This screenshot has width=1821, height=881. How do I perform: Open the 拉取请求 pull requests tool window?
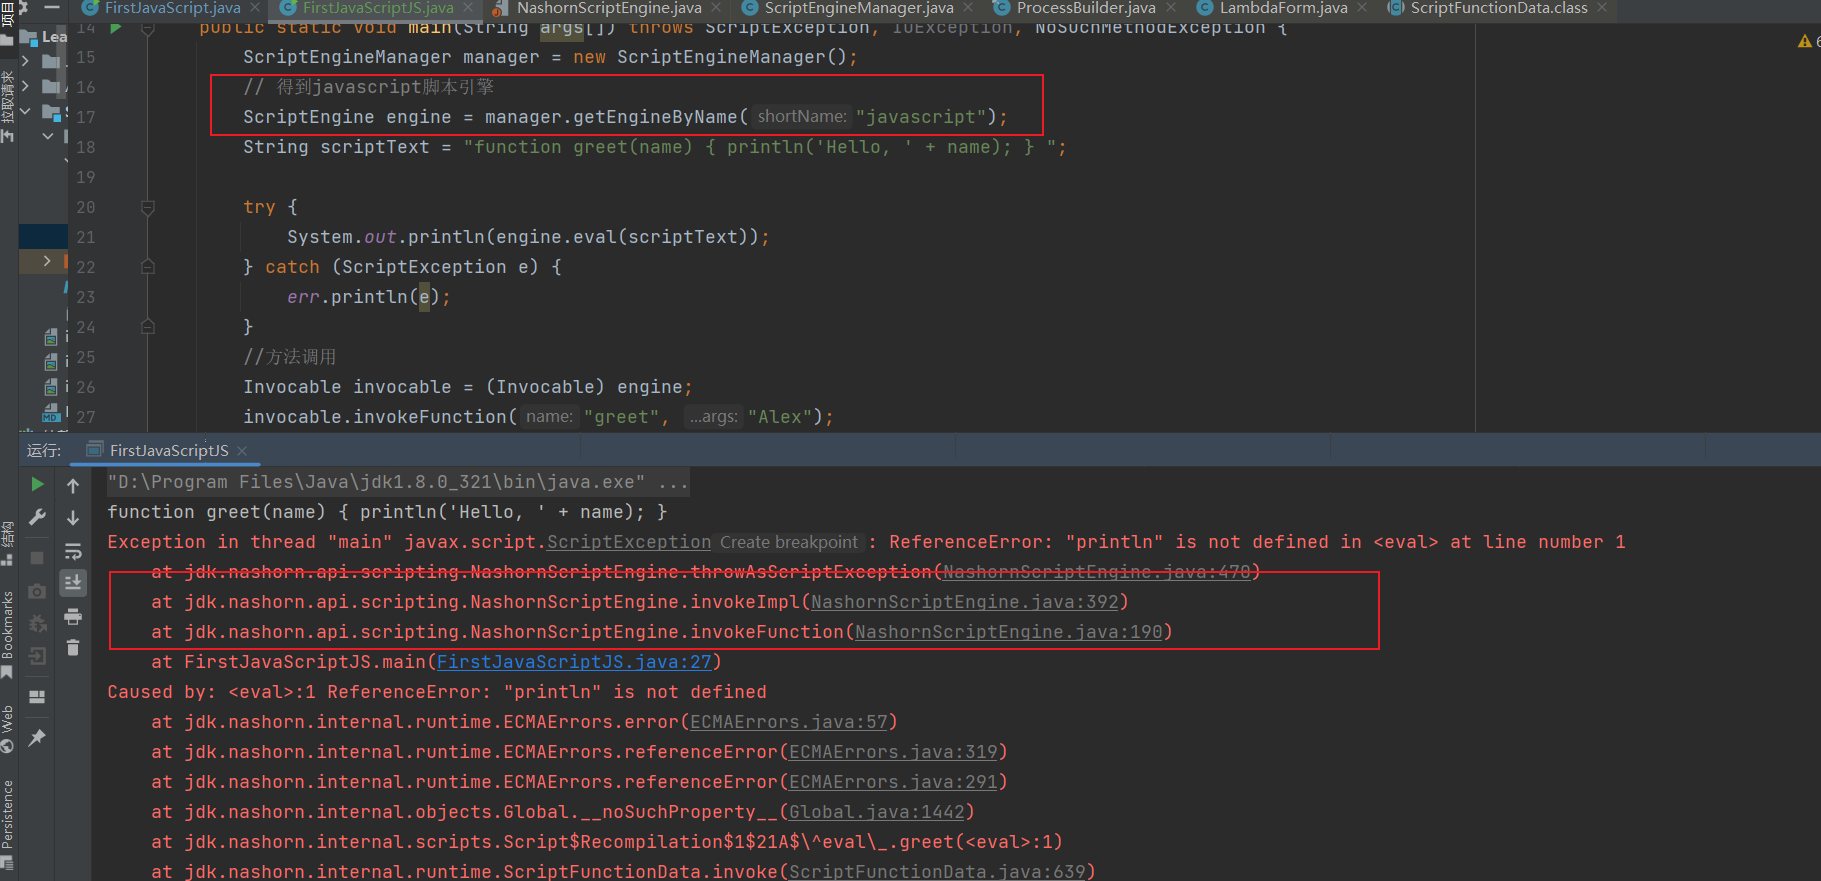point(8,105)
